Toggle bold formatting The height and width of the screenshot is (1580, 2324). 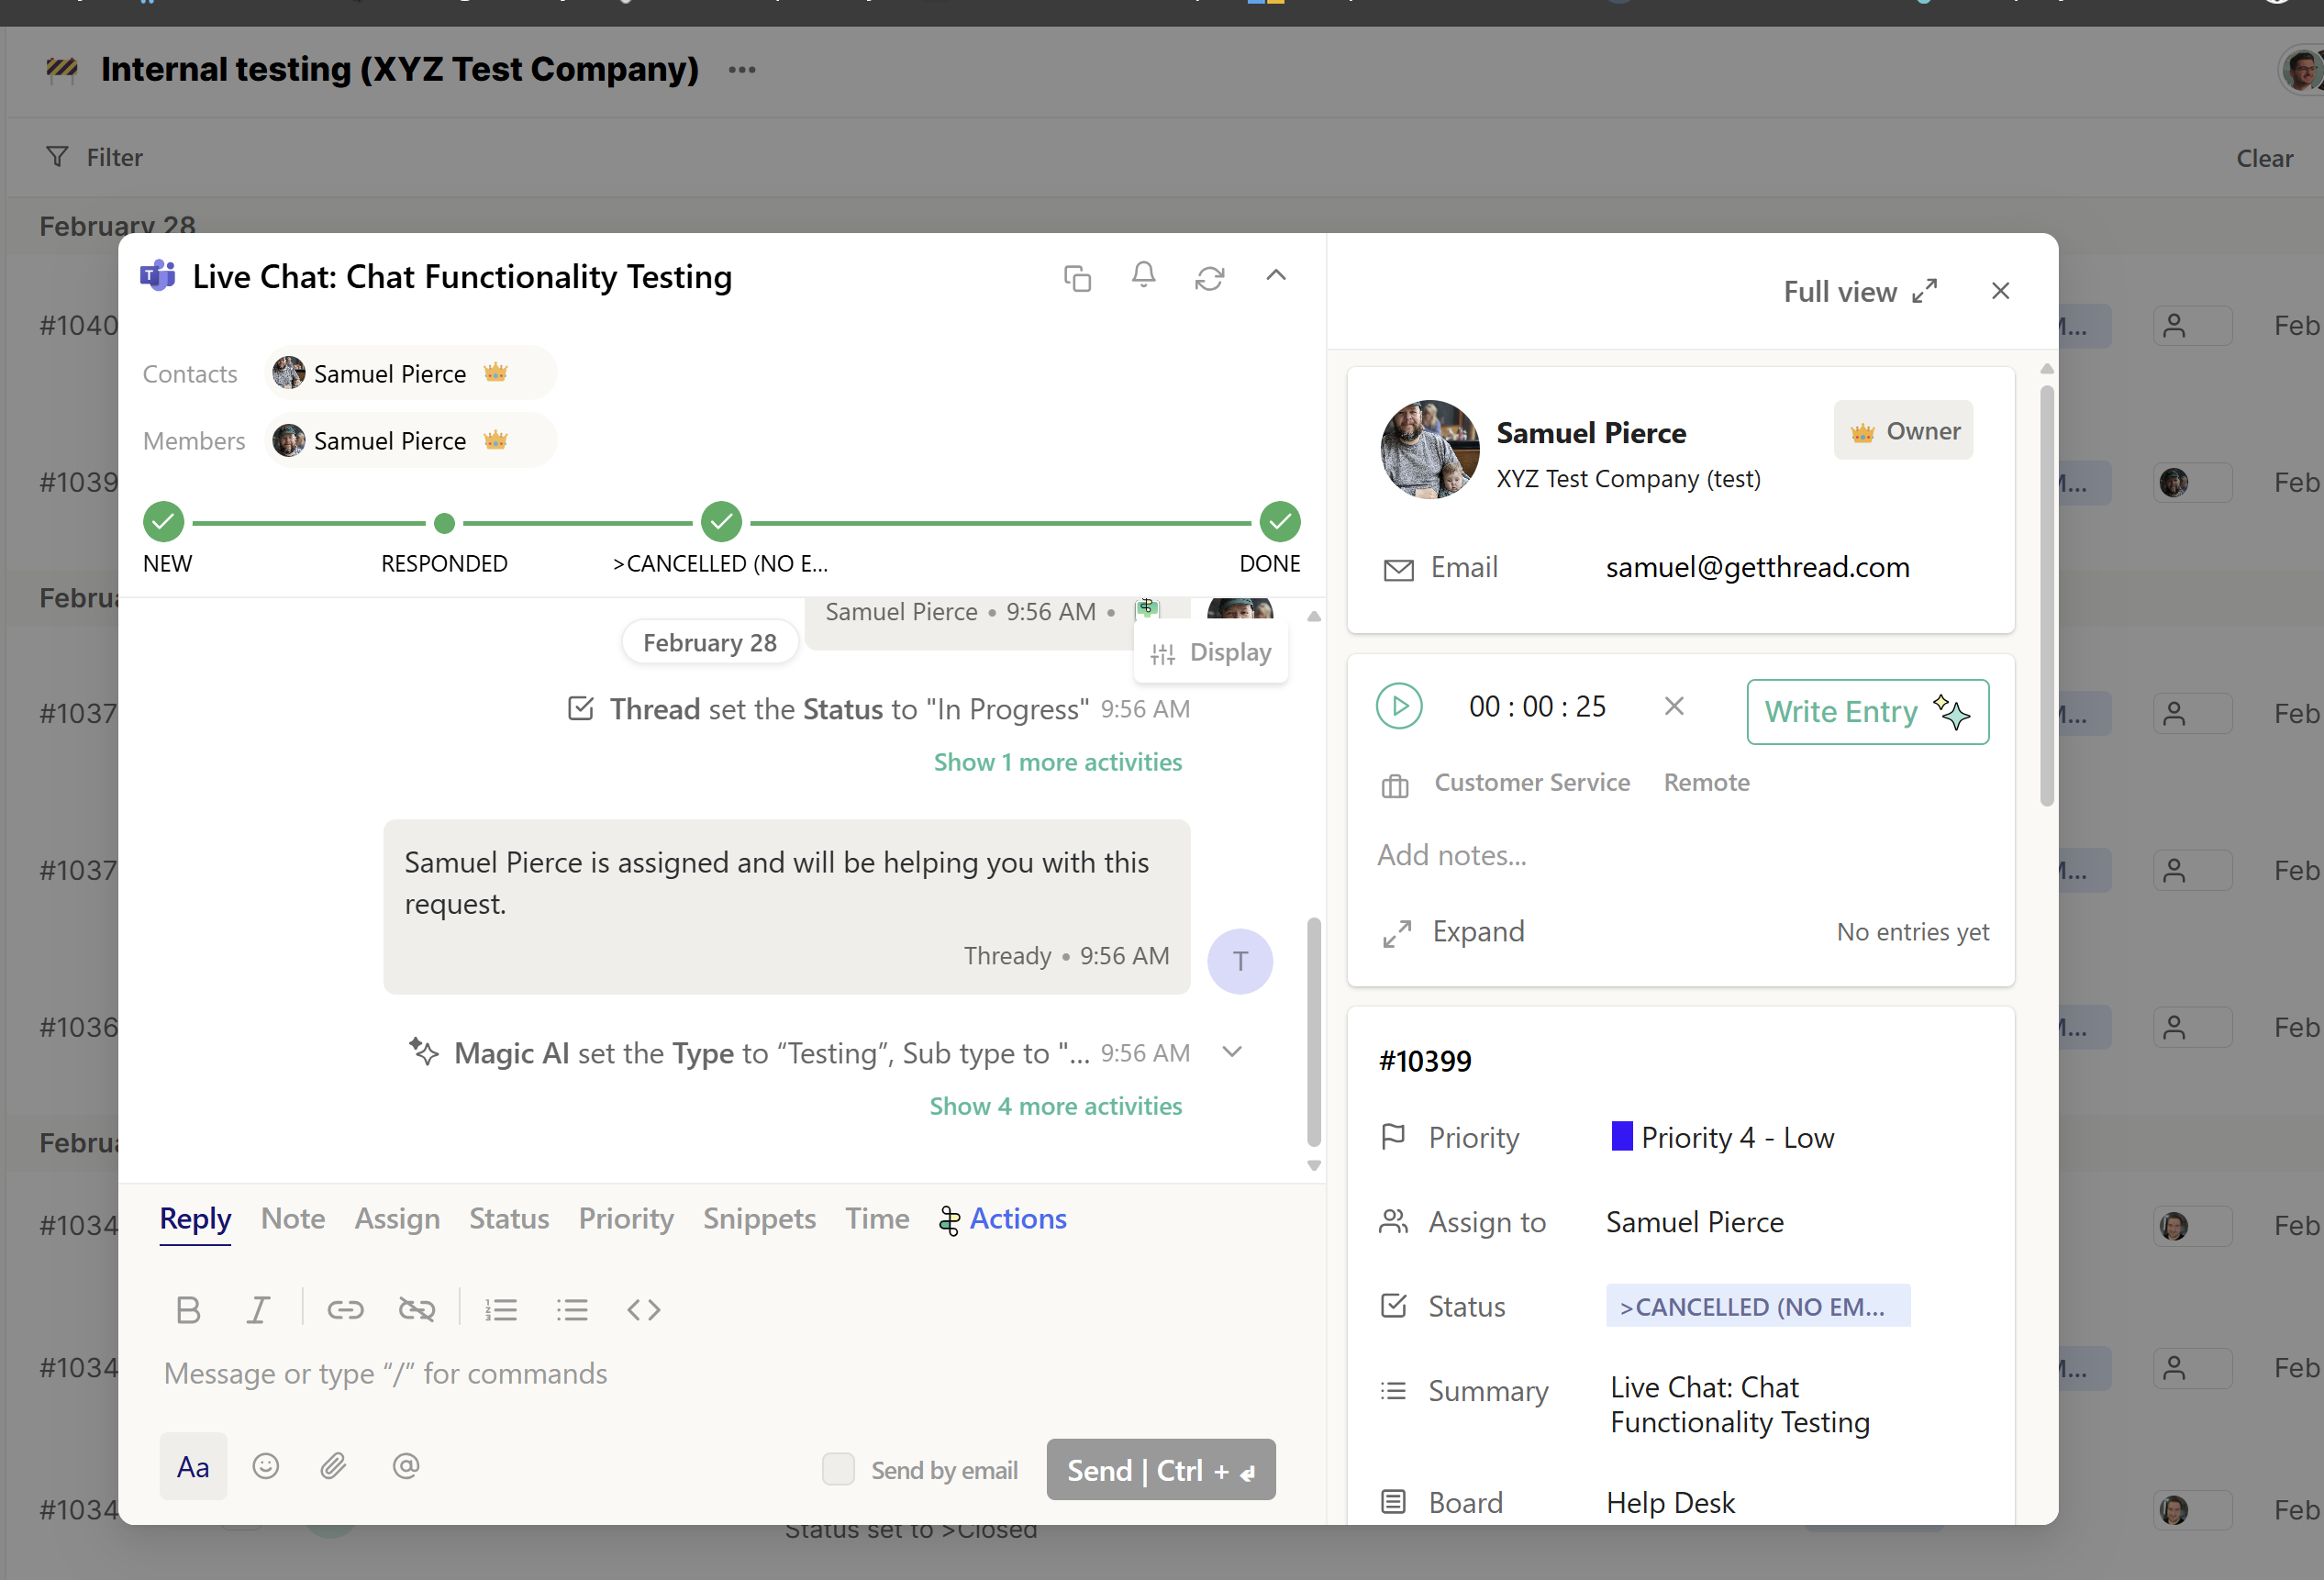(x=188, y=1309)
